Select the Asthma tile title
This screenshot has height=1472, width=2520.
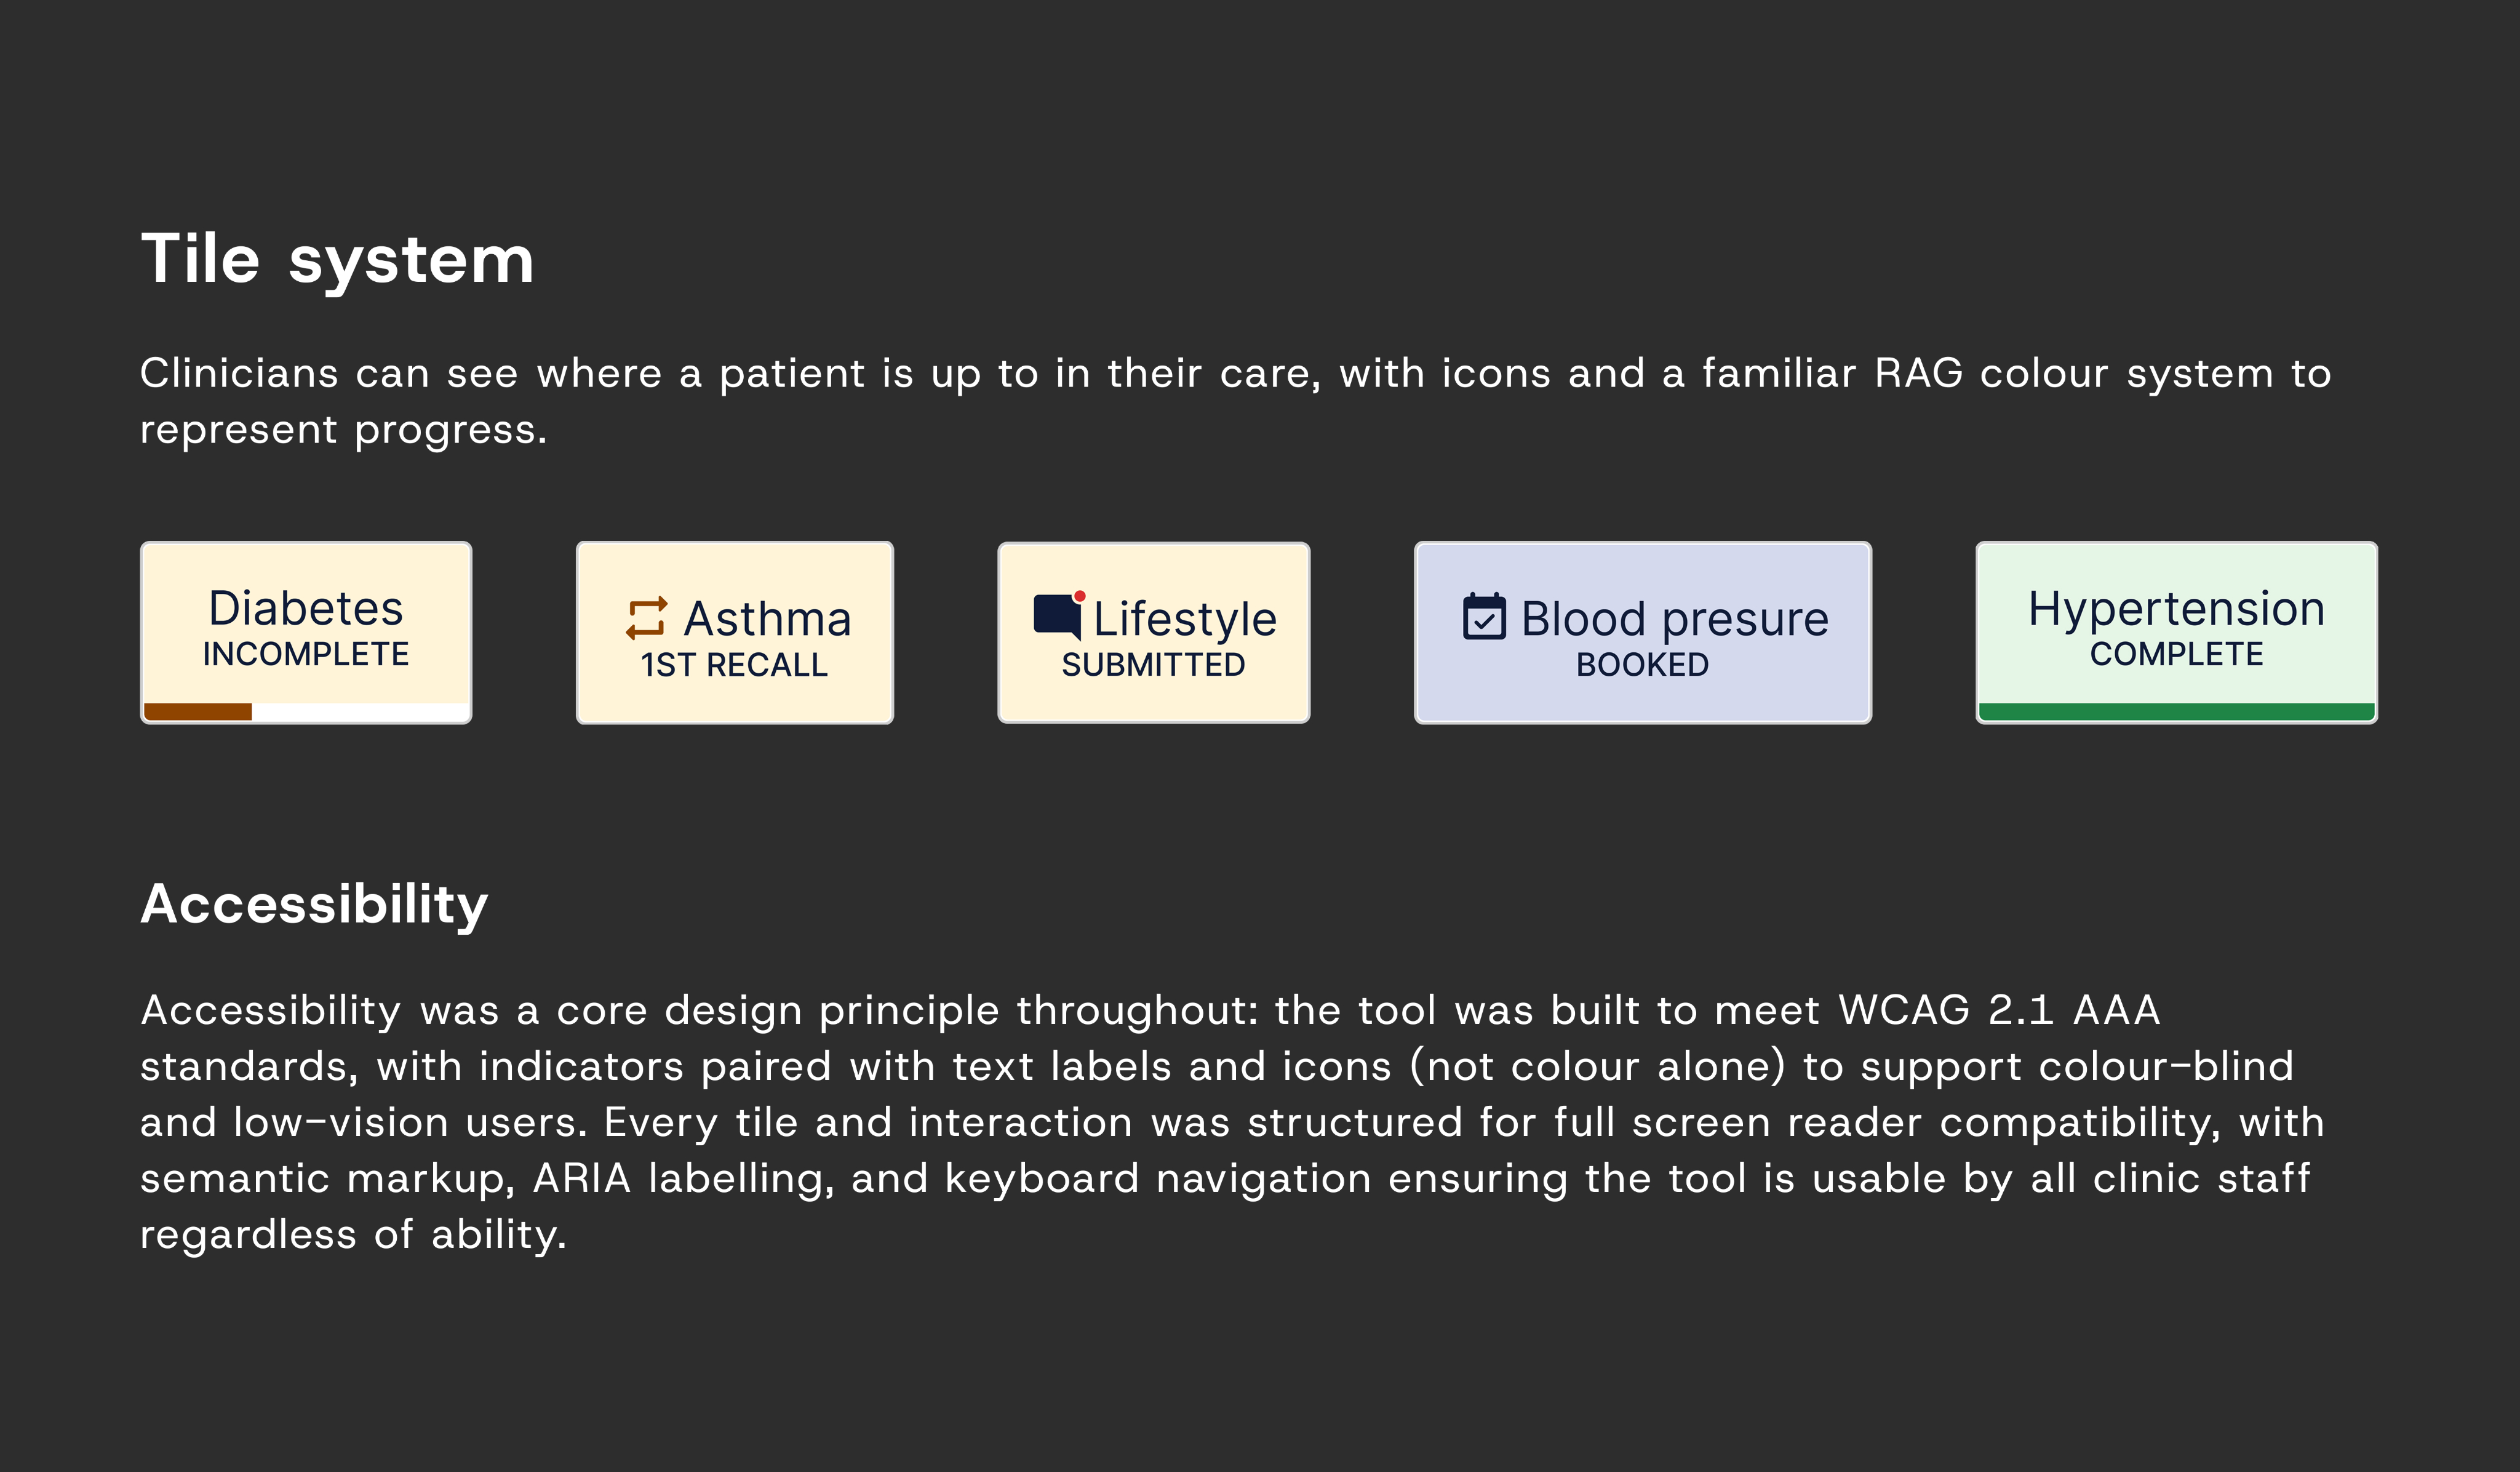click(x=767, y=619)
